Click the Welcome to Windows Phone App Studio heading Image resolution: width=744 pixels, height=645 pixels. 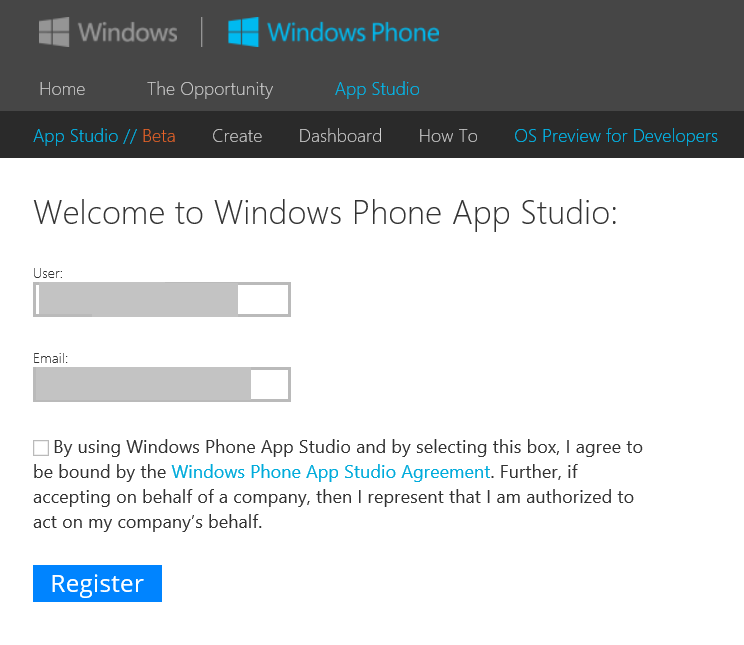pyautogui.click(x=326, y=213)
